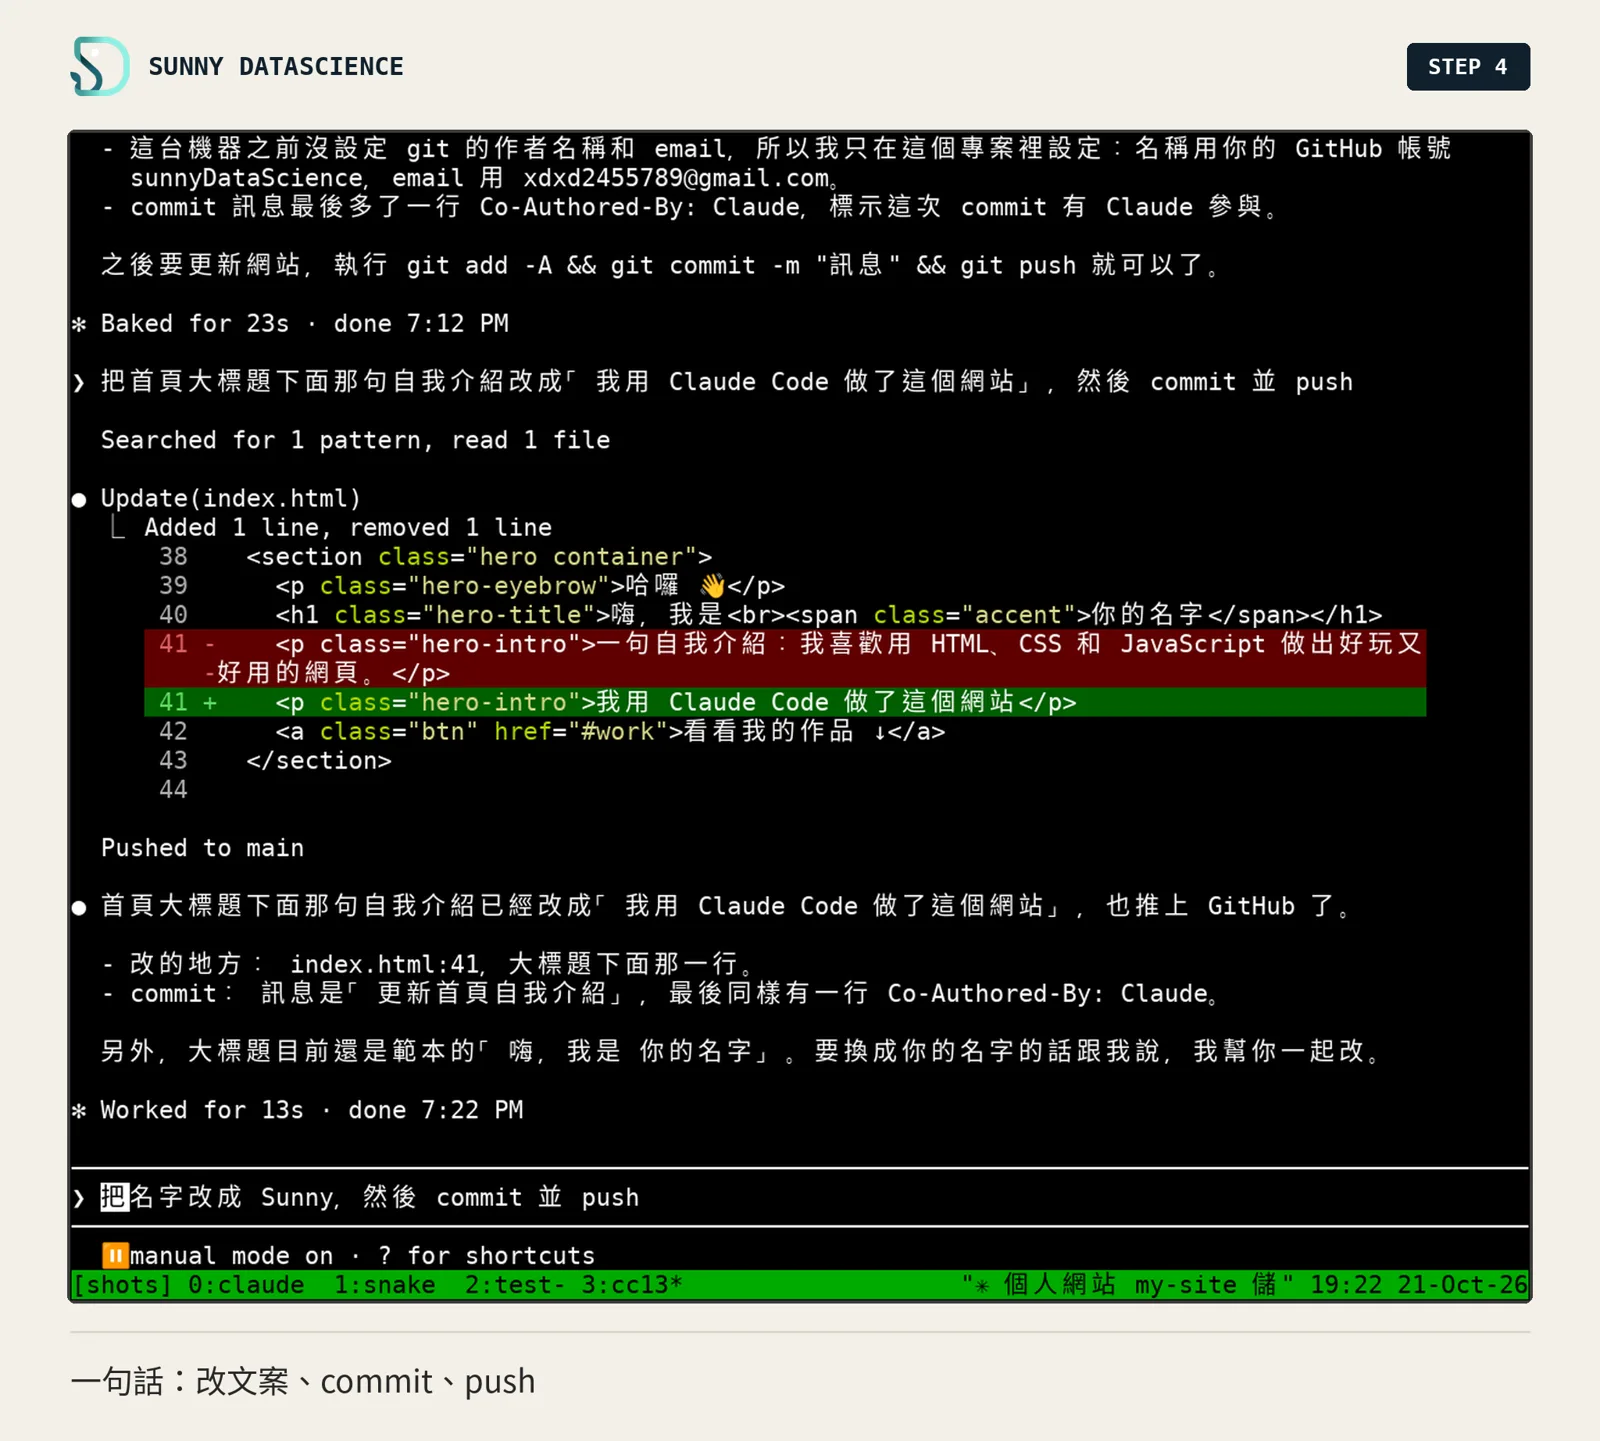1600x1441 pixels.
Task: Click the STEP 4 badge
Action: [1468, 67]
